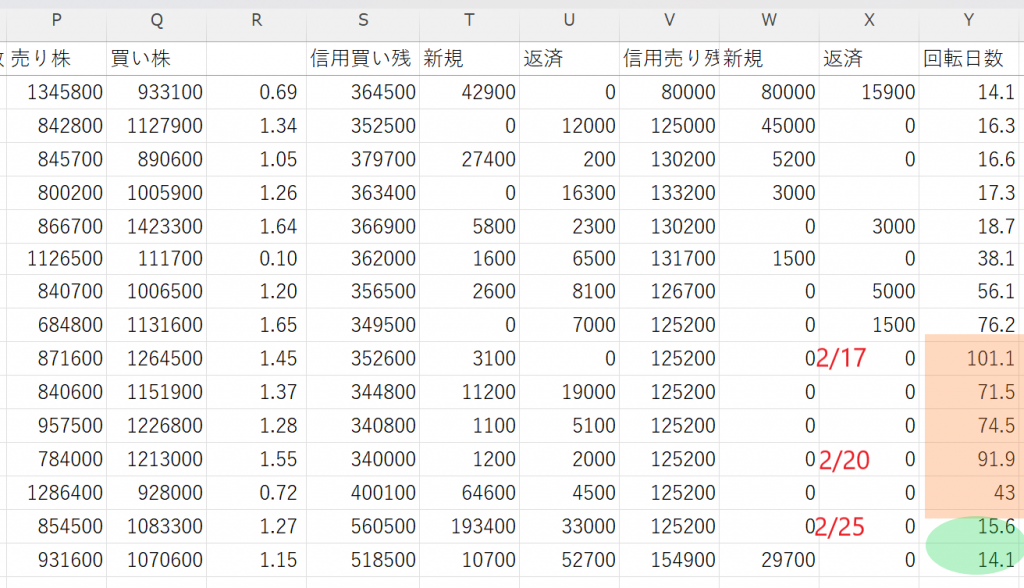
Task: Select the cell with value 193400
Action: [x=470, y=526]
